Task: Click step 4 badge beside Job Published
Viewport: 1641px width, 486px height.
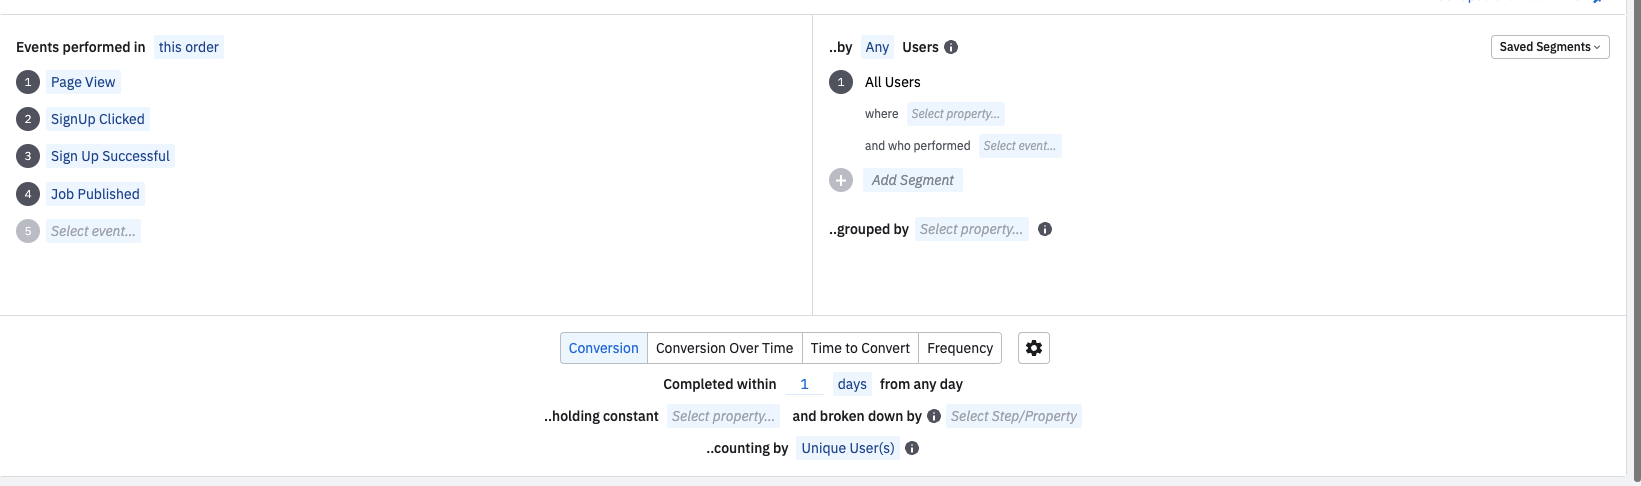Action: pyautogui.click(x=28, y=194)
